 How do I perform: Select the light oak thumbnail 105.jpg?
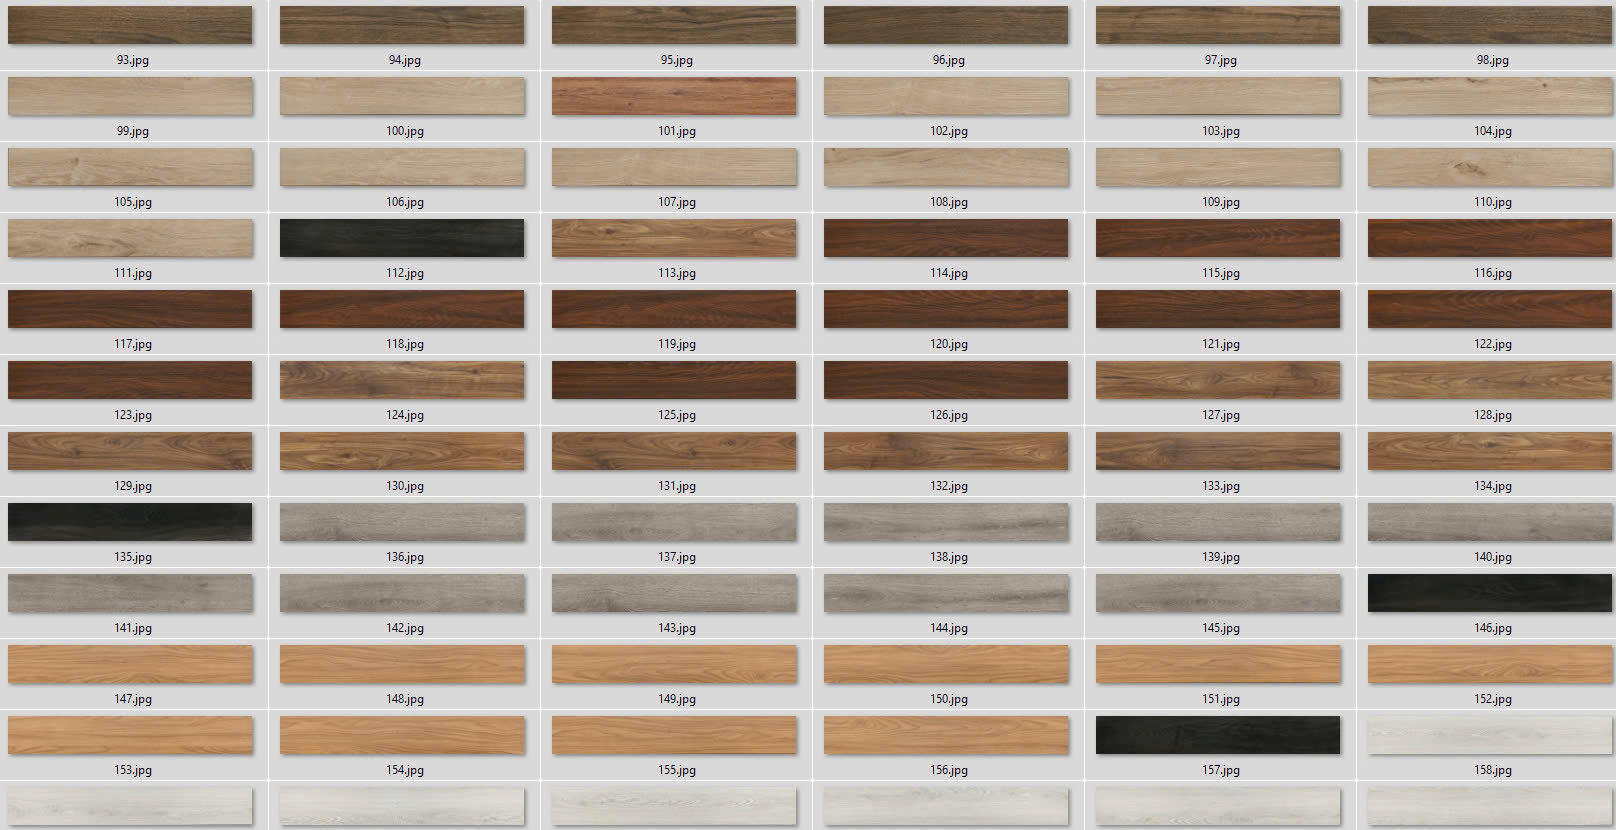point(130,167)
